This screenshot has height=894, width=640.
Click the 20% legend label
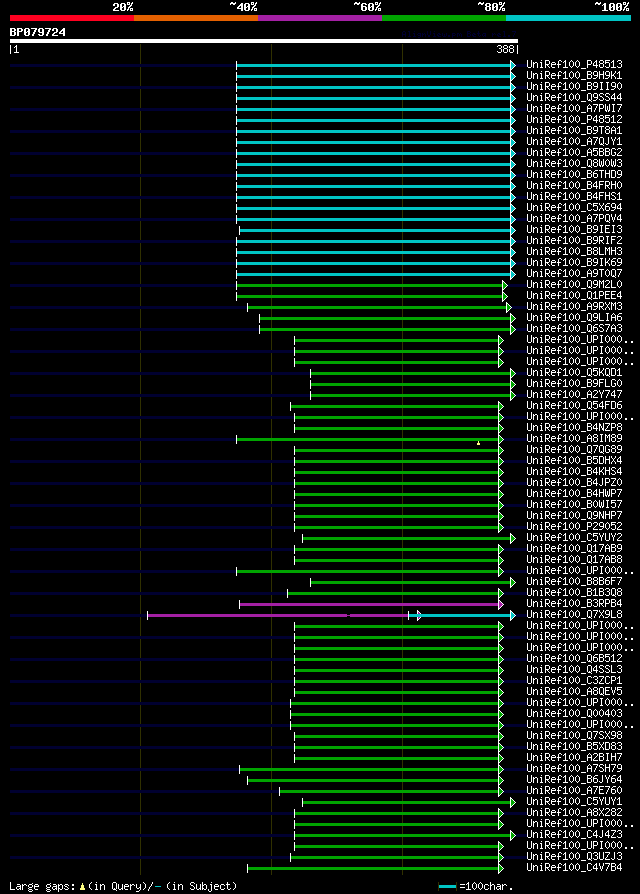point(123,7)
